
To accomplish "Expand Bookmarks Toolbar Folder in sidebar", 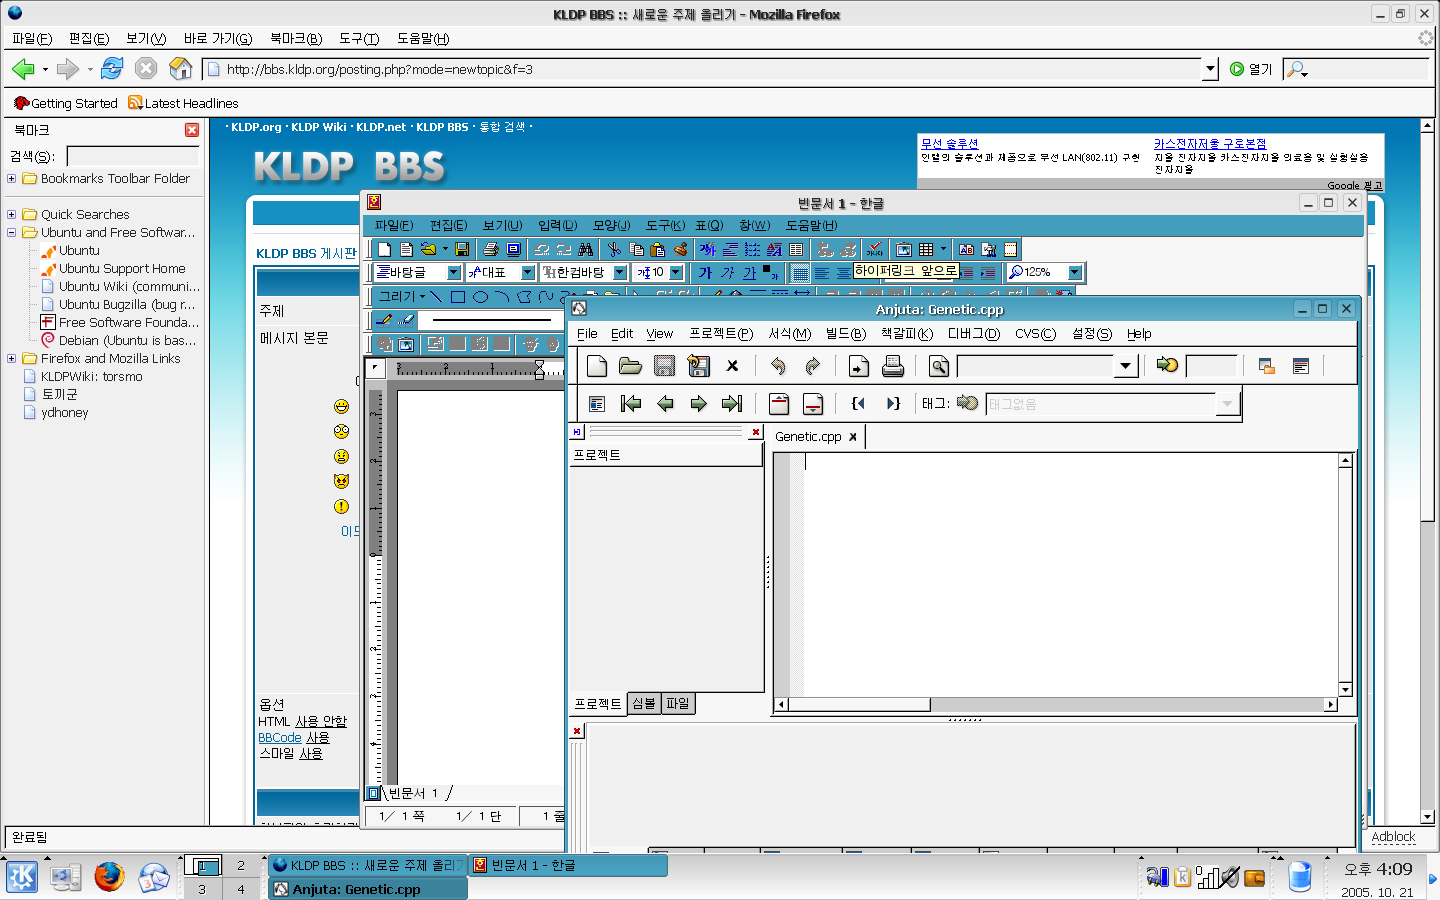I will click(x=12, y=178).
